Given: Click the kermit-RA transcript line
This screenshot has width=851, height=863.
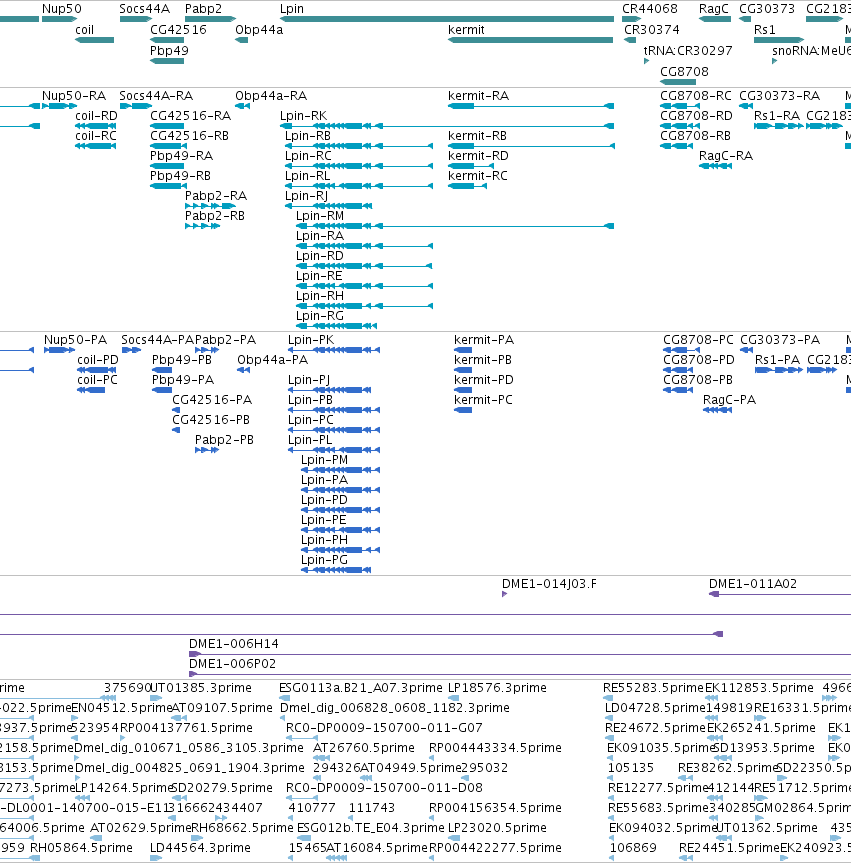Looking at the screenshot, I should (531, 106).
